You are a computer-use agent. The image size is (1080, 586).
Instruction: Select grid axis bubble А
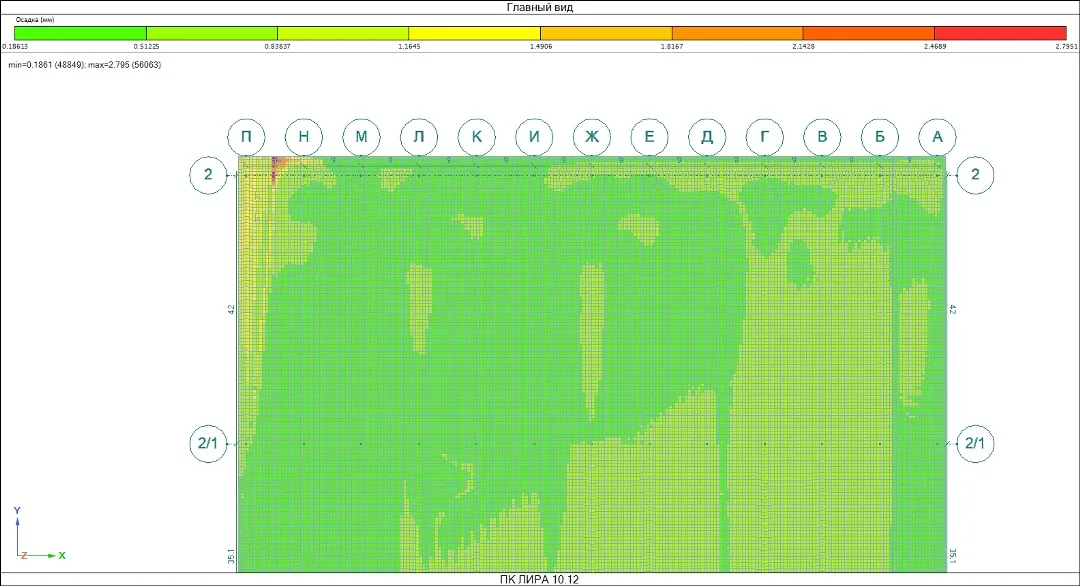(x=937, y=136)
